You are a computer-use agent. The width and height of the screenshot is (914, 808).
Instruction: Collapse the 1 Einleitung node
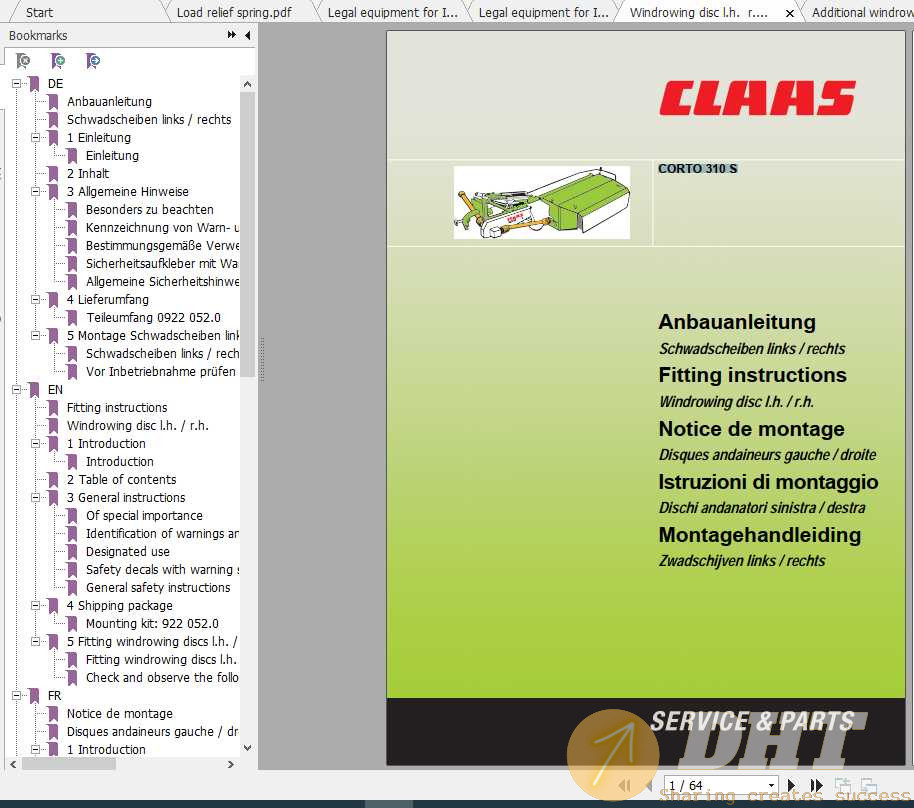[36, 138]
